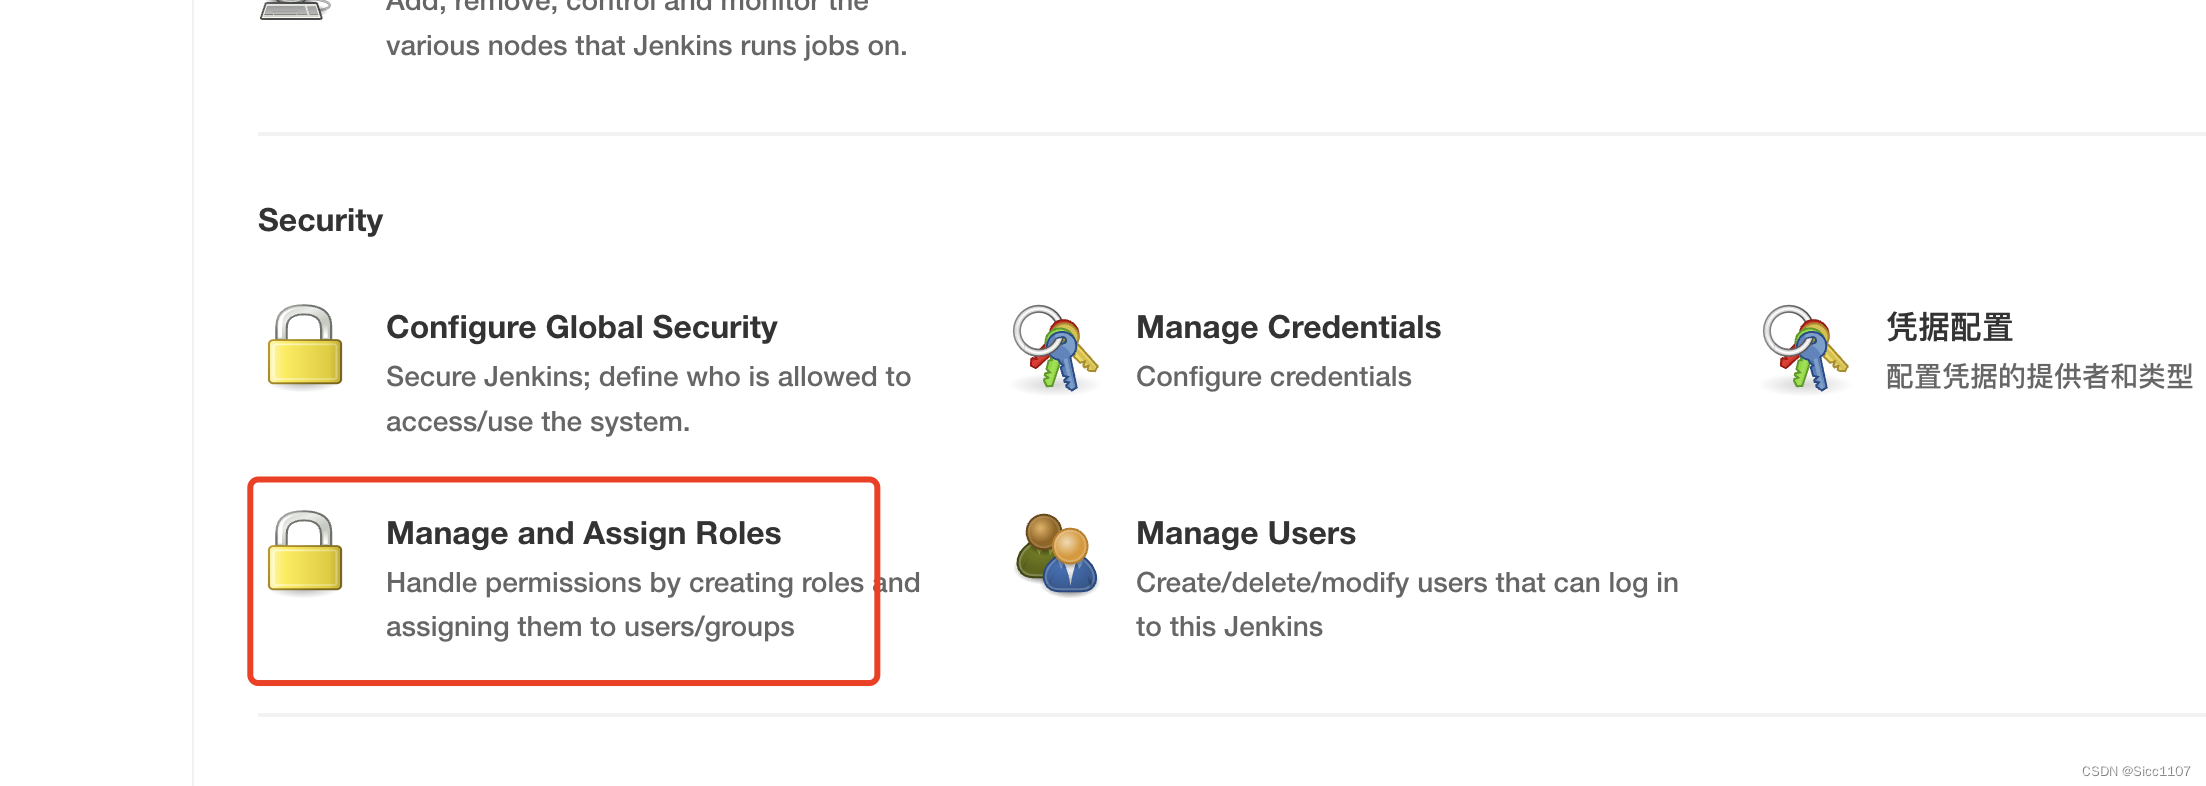This screenshot has width=2206, height=786.
Task: Go to Manage Users
Action: (x=1245, y=533)
